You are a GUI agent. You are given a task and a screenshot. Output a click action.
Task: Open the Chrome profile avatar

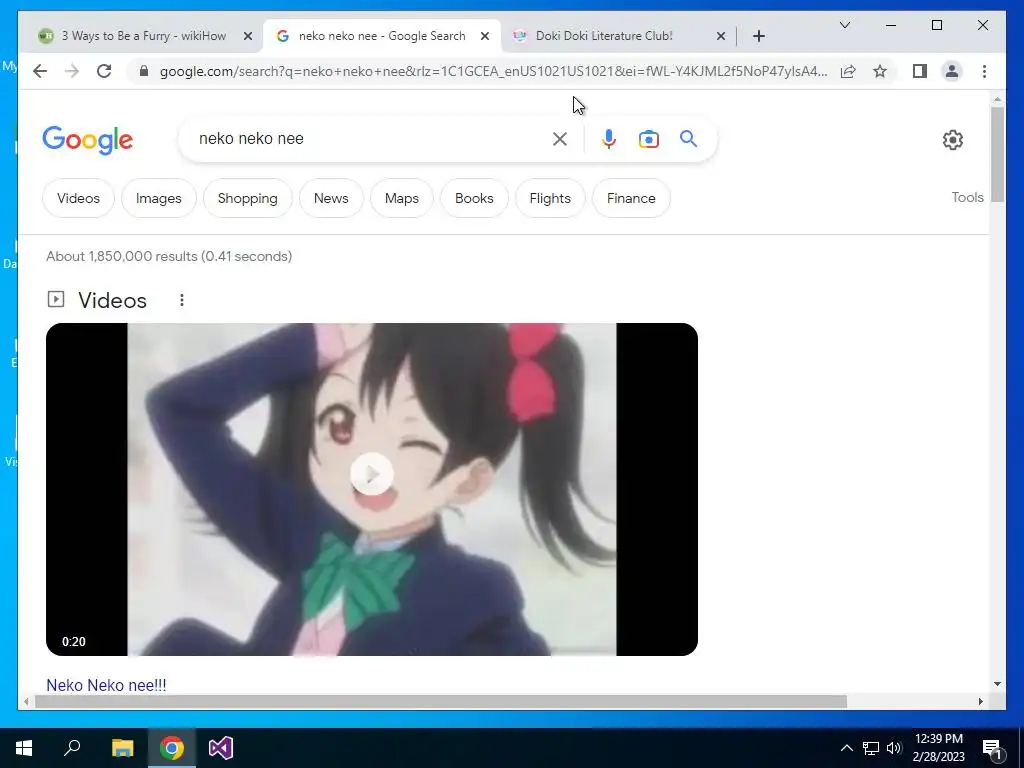952,71
